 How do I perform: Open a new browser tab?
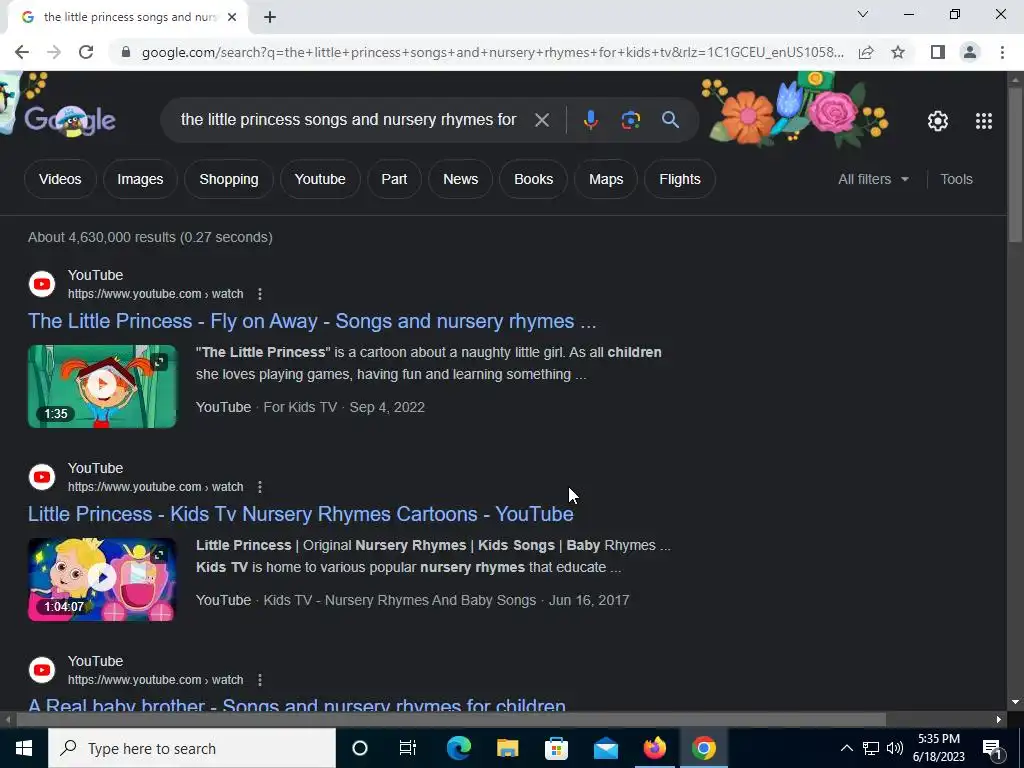(x=270, y=18)
